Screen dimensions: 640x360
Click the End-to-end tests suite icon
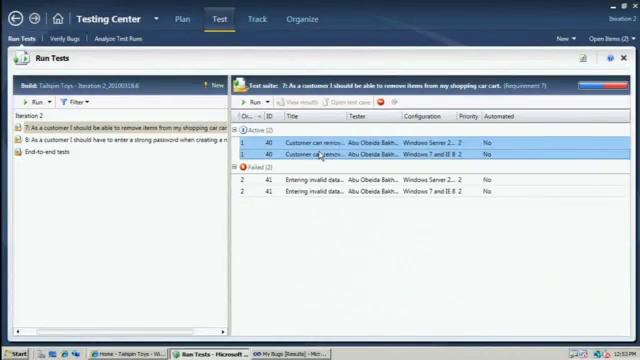coord(18,152)
